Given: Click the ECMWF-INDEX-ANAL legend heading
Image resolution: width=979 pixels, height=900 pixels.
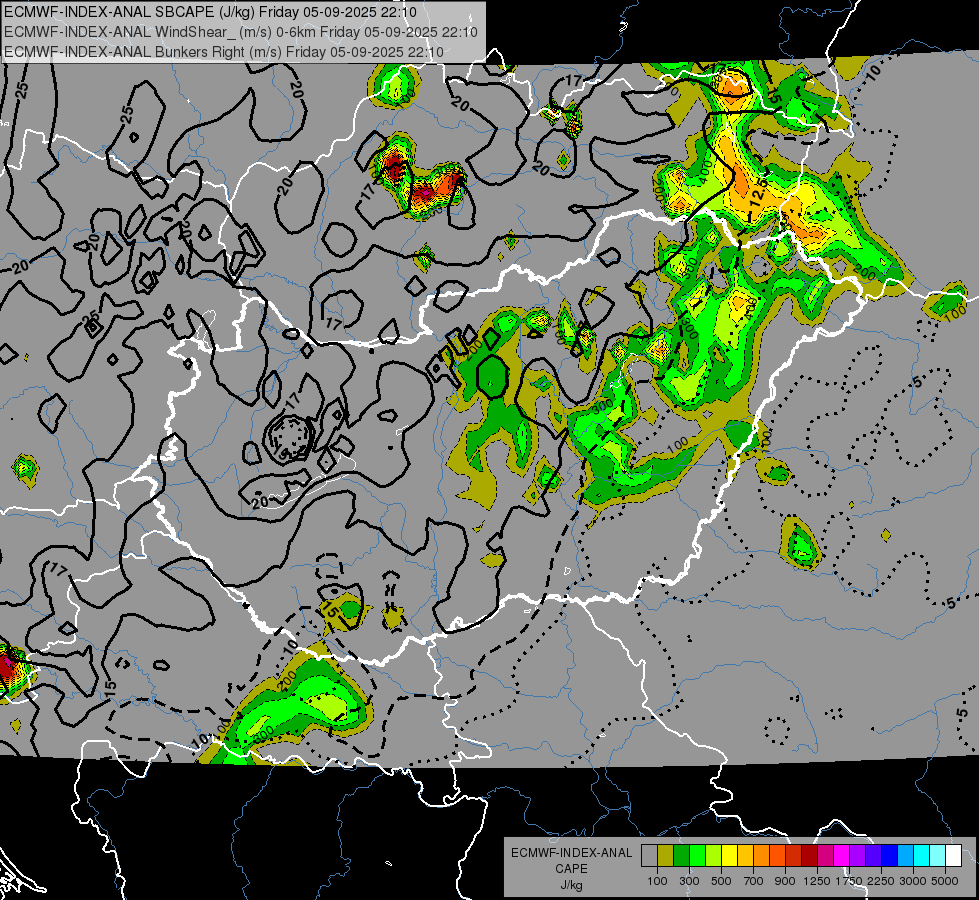Looking at the screenshot, I should coord(571,853).
